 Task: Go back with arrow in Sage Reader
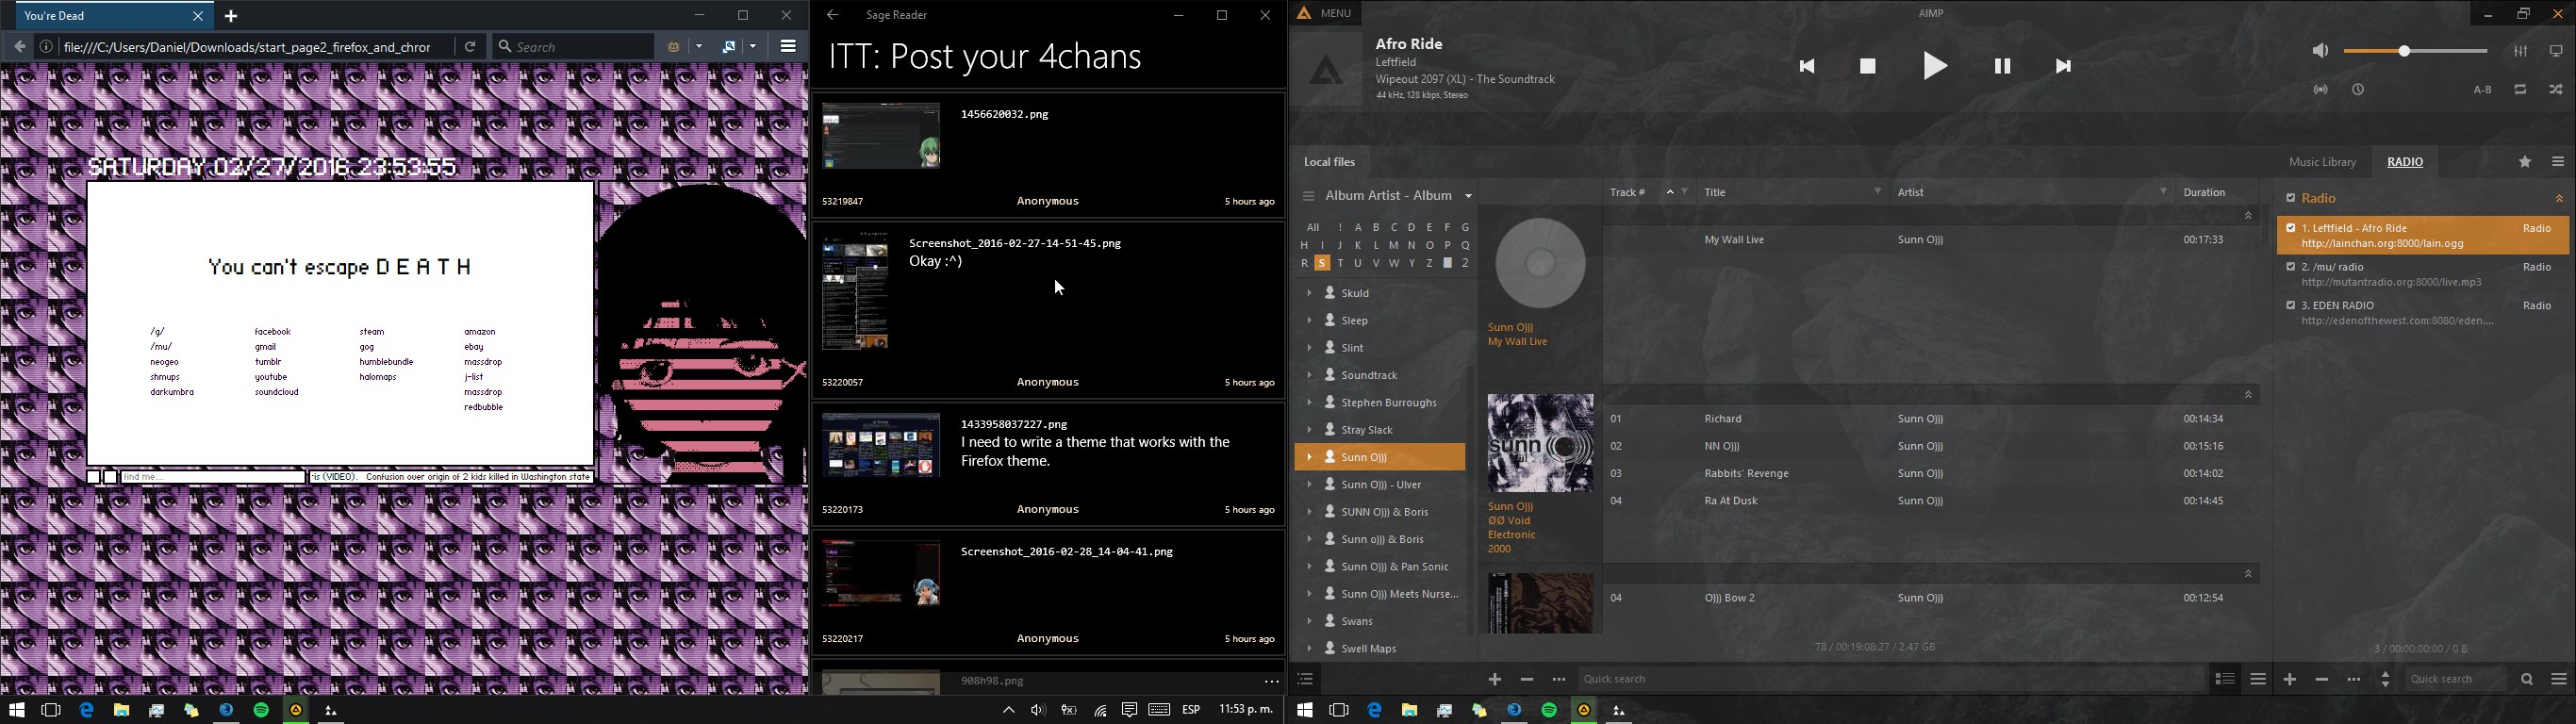pyautogui.click(x=832, y=15)
